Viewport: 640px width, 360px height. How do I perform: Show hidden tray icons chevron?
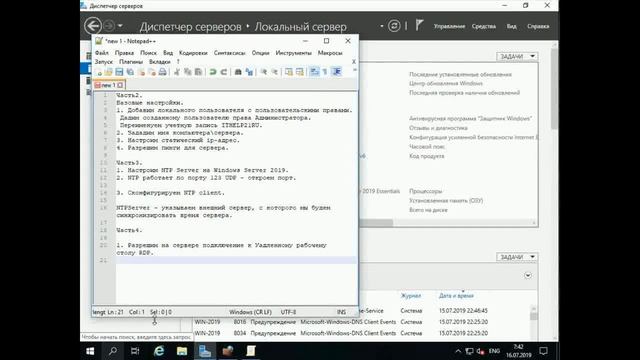[458, 351]
